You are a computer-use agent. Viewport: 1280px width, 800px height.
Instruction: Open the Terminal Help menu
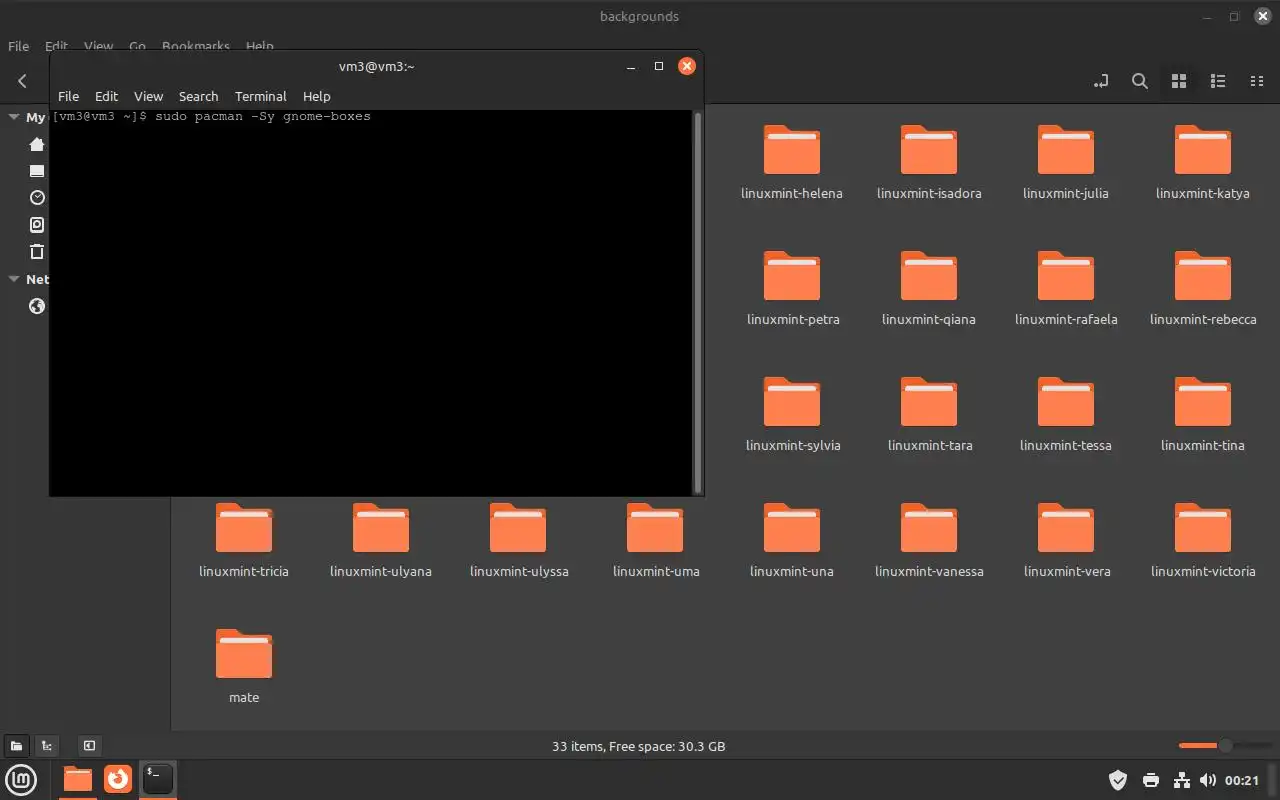pos(316,96)
